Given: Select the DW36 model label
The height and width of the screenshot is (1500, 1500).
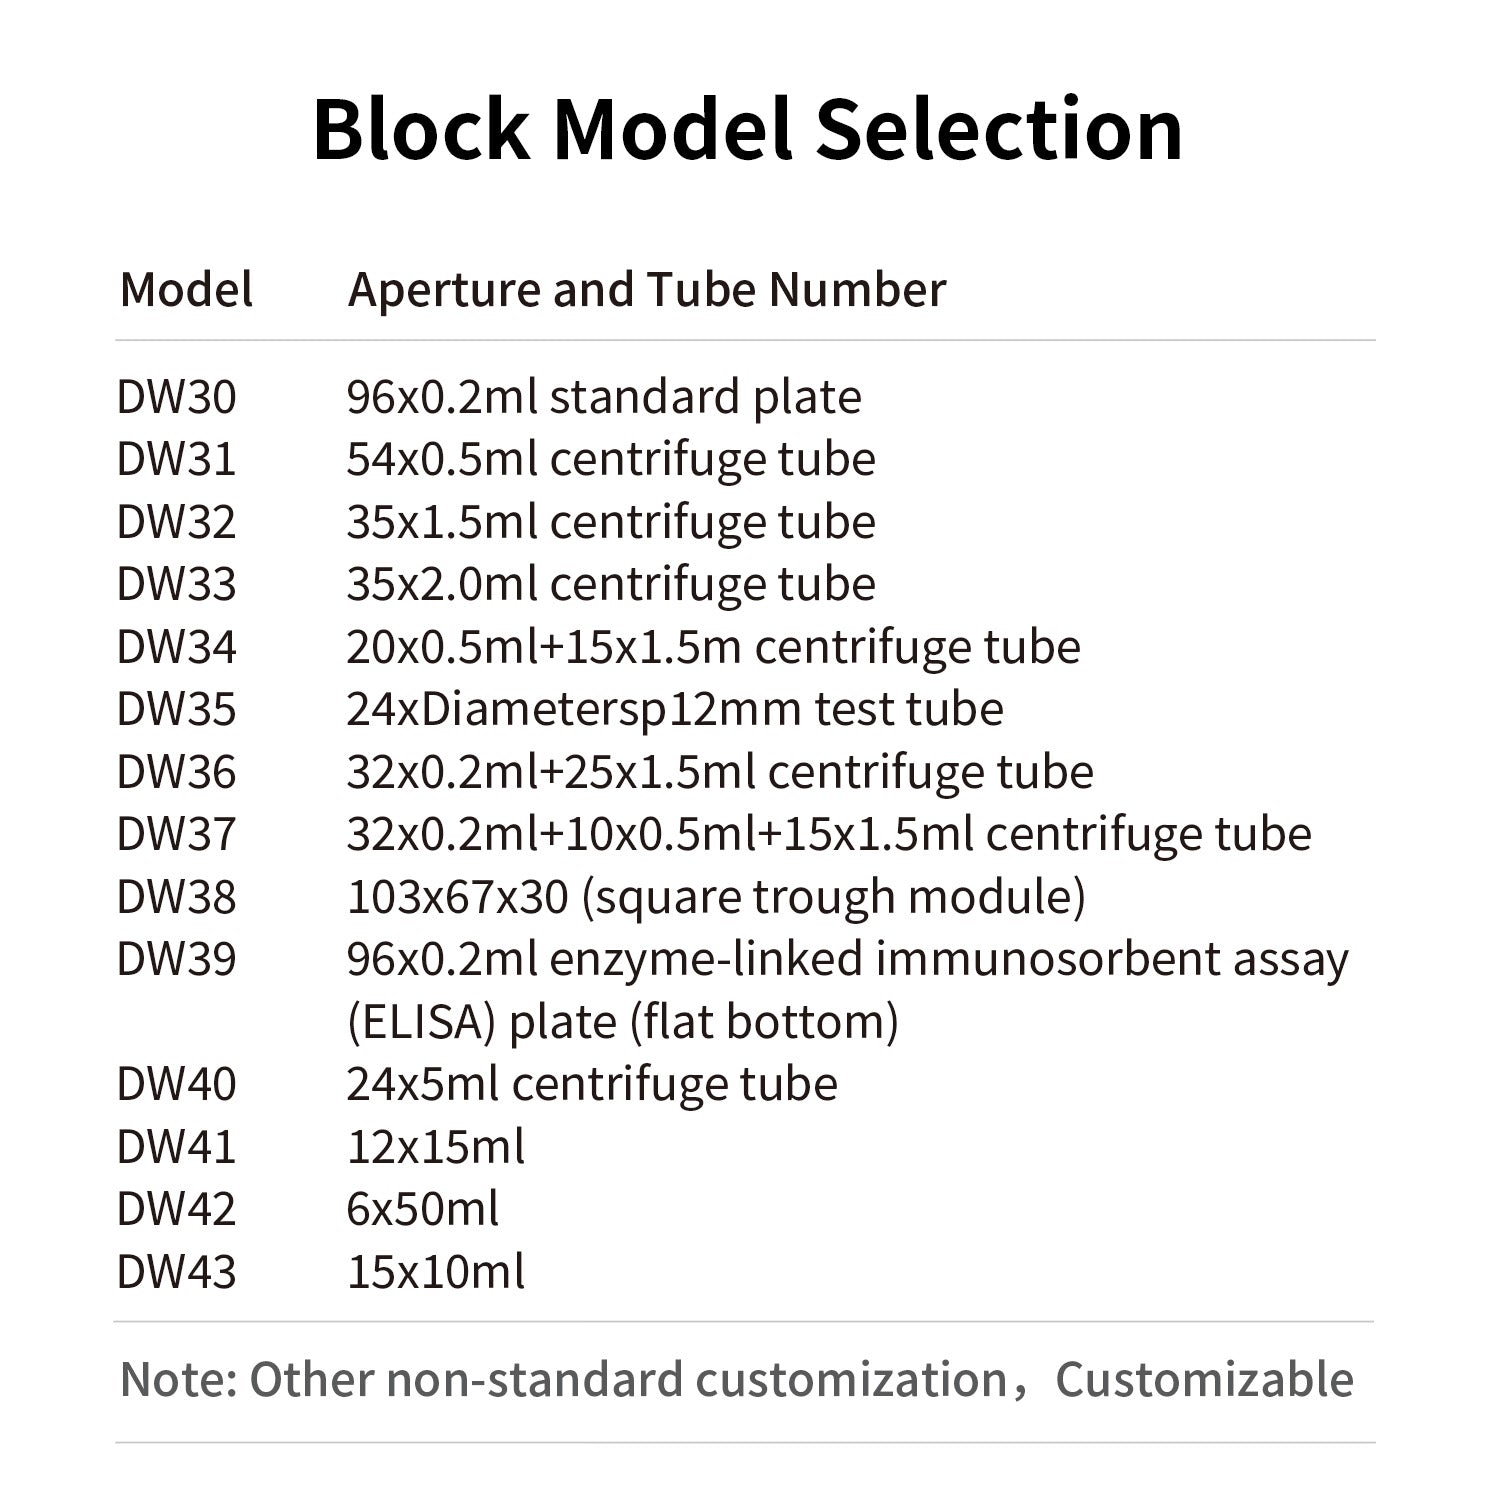Looking at the screenshot, I should click(x=177, y=772).
